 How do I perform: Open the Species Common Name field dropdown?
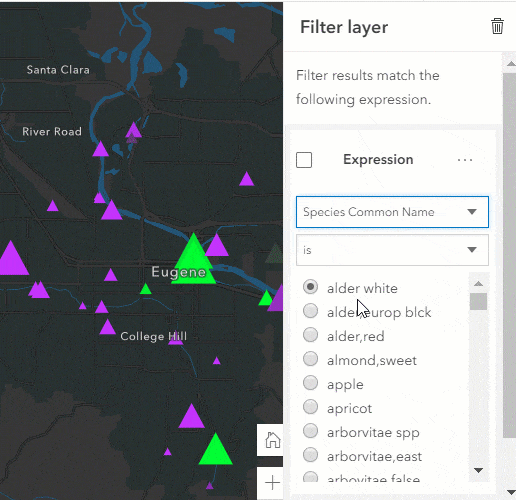392,212
